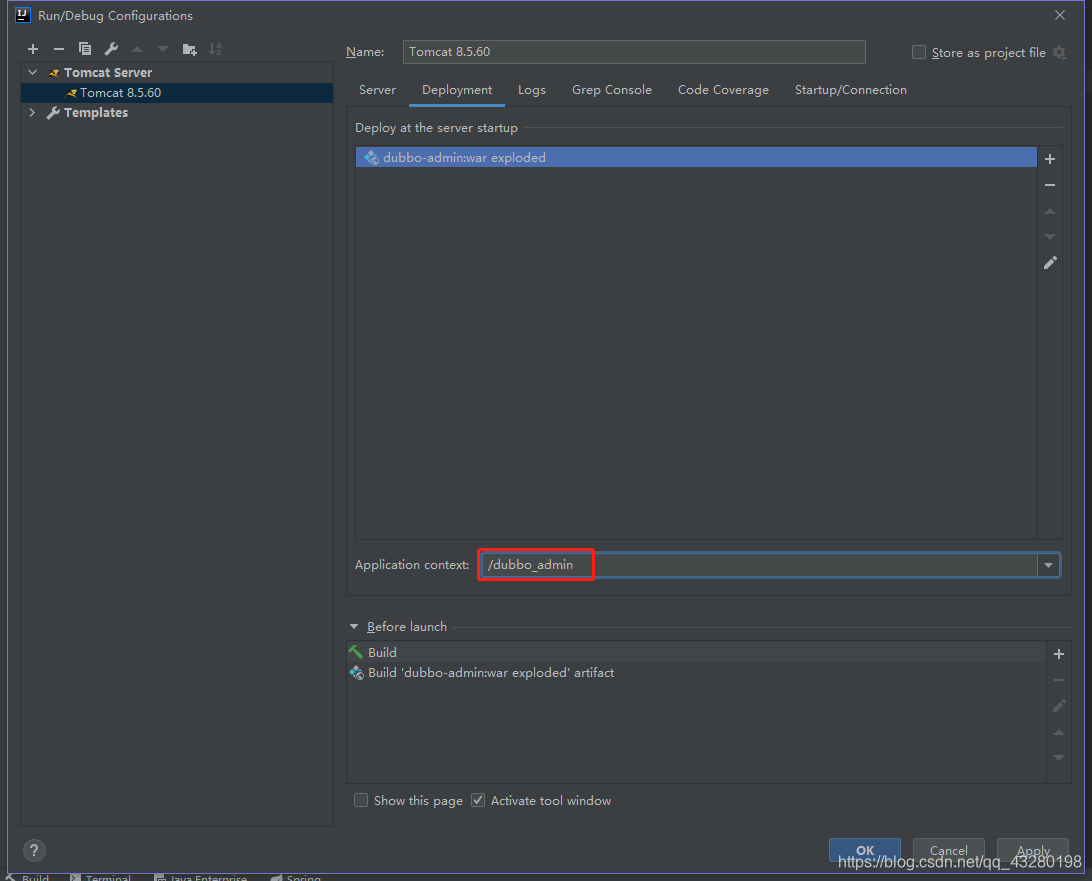The image size is (1092, 881).
Task: Open Build tool window at bottom bar
Action: 27,878
